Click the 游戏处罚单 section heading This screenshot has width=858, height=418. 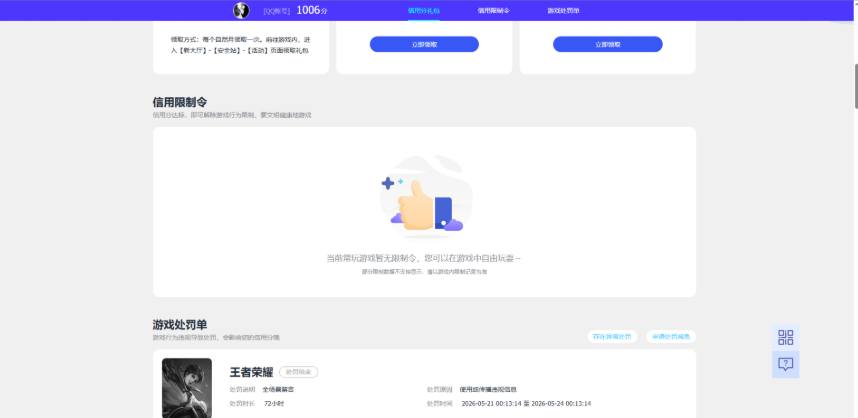[x=180, y=324]
